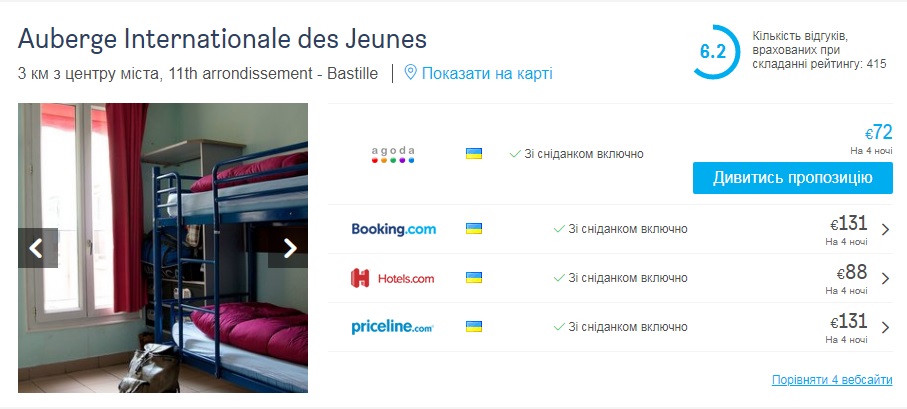Click the Ukrainian flag in Booking.com row
The width and height of the screenshot is (907, 409).
point(474,229)
